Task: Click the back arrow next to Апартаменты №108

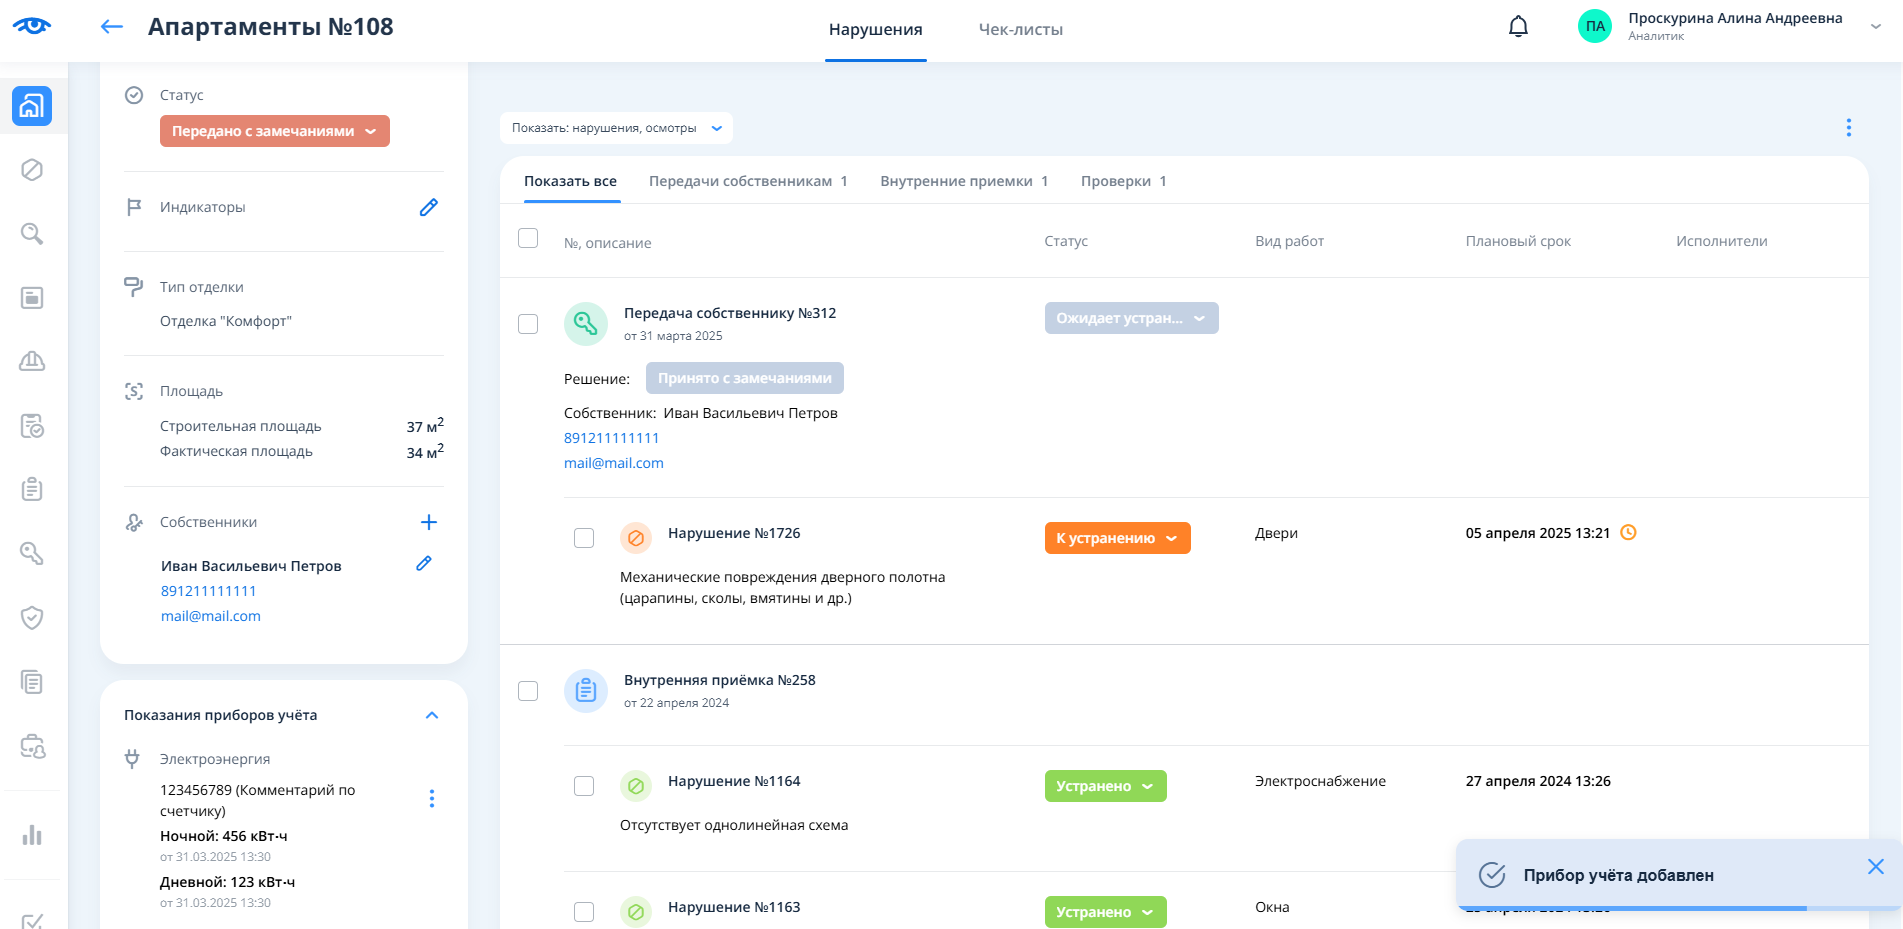Action: coord(111,27)
